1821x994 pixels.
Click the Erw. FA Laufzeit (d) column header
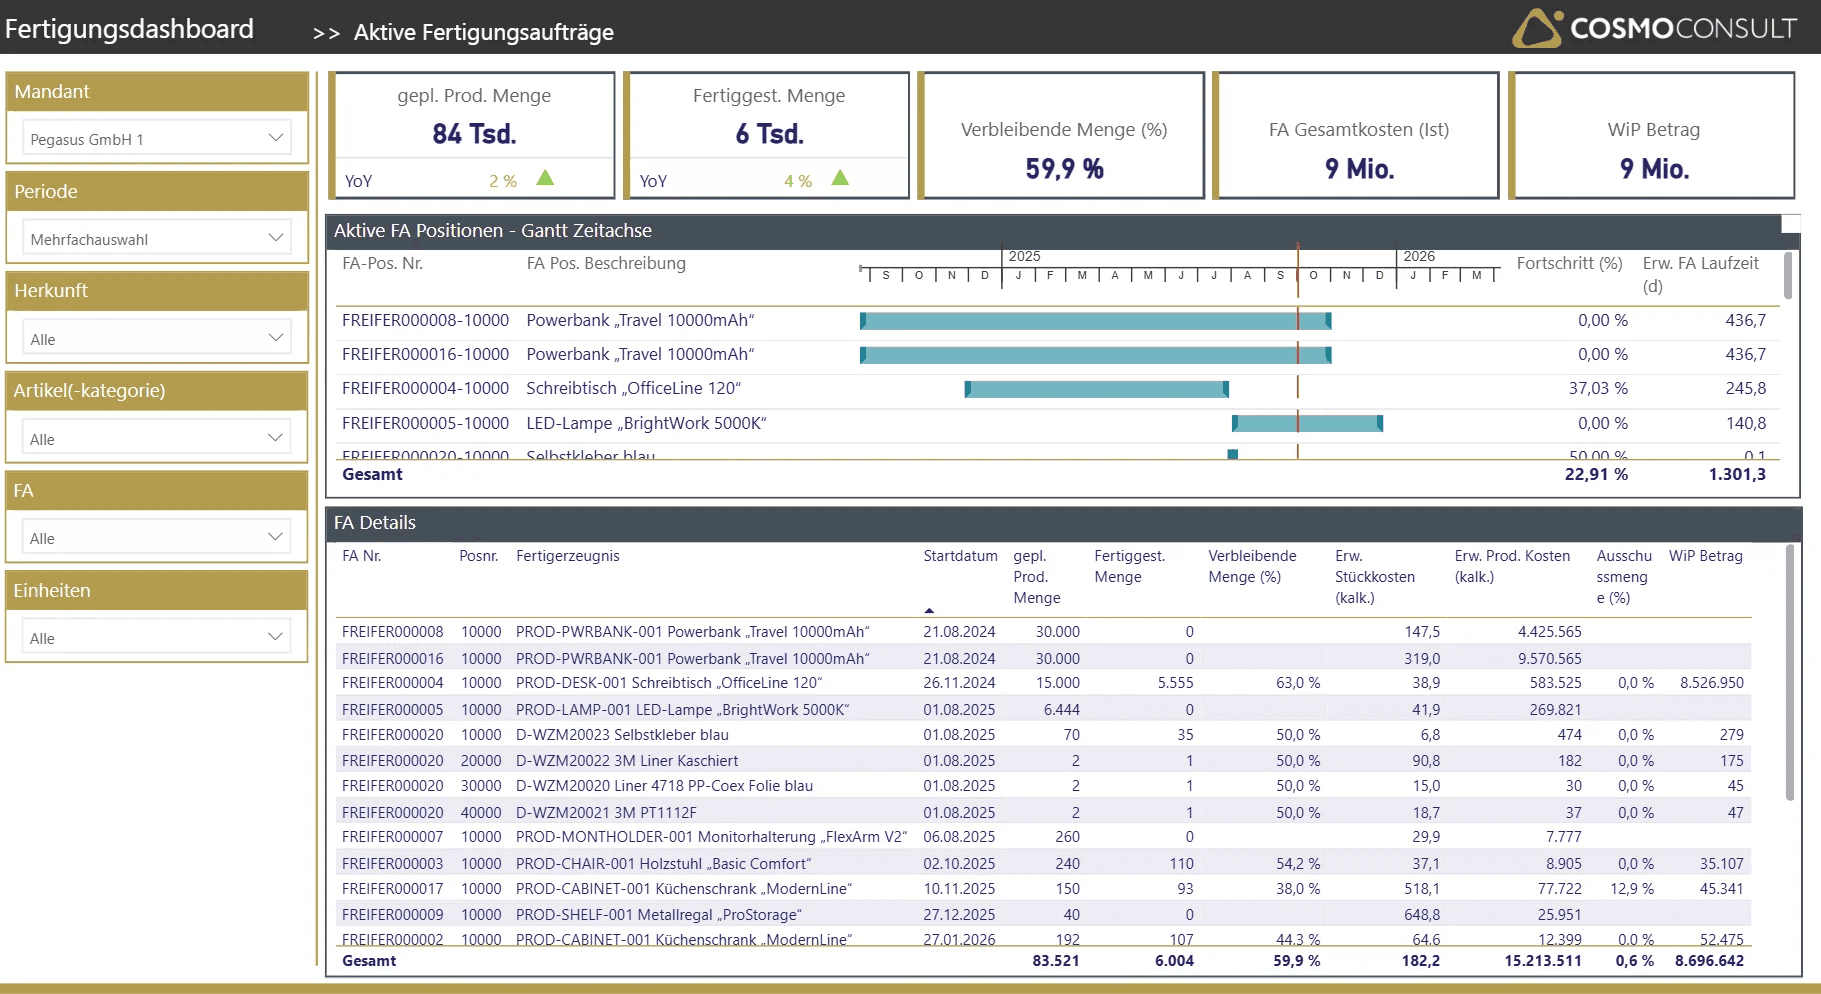tap(1700, 274)
